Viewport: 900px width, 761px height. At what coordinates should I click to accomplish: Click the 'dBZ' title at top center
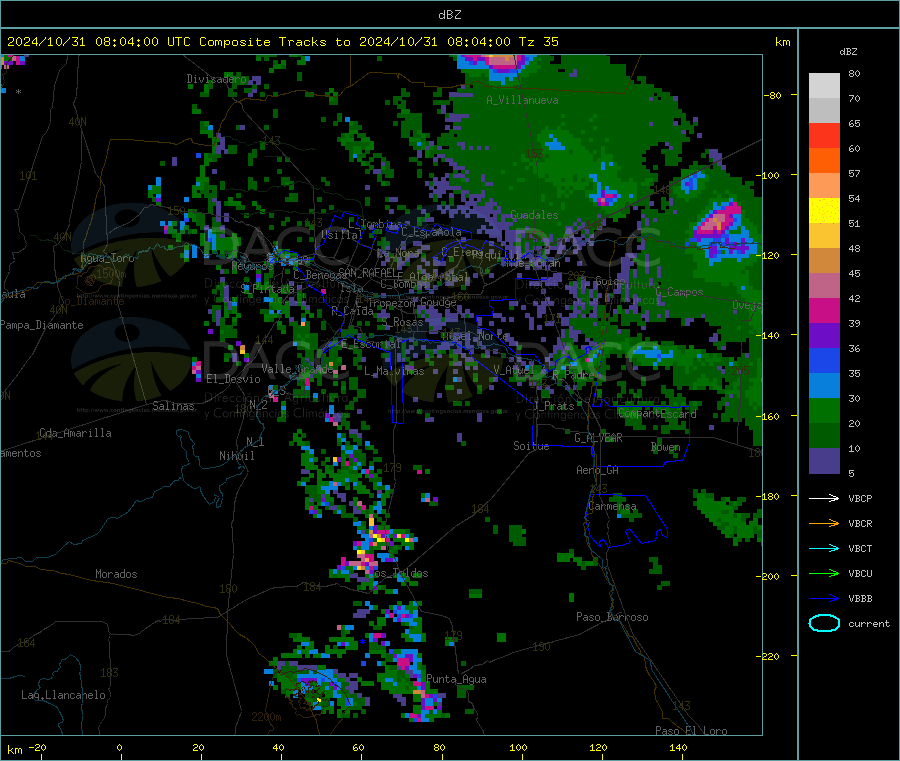pos(449,15)
